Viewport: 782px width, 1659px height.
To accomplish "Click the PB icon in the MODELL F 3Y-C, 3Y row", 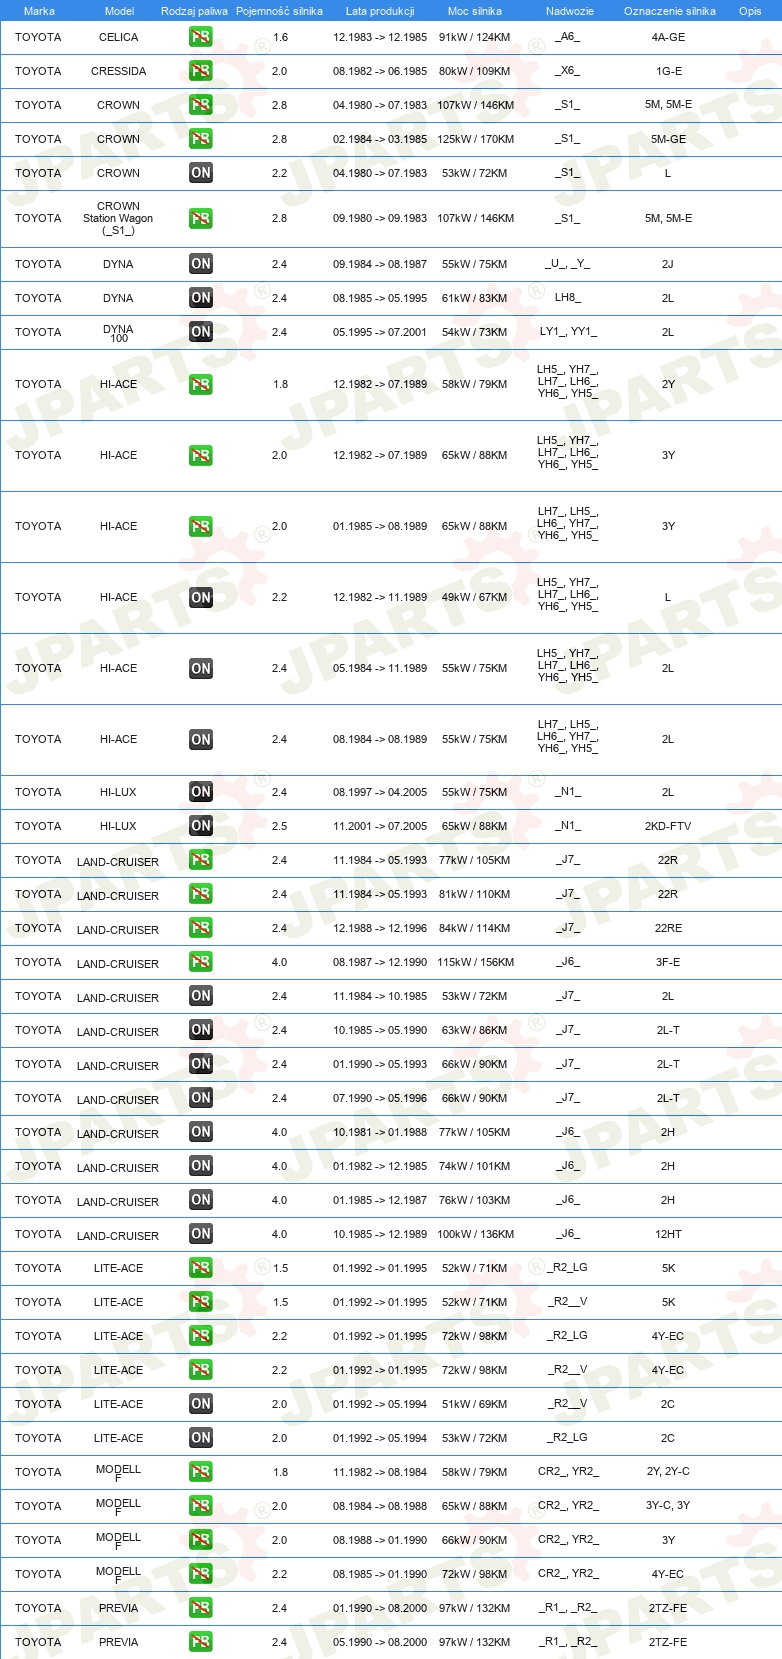I will point(201,1506).
